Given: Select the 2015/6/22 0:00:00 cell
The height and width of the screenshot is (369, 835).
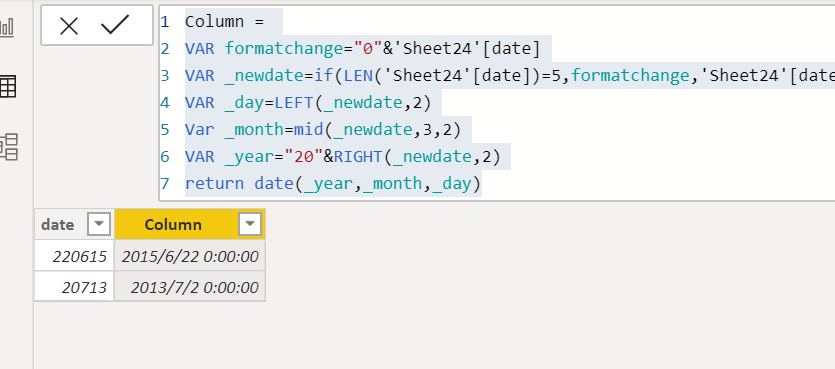Looking at the screenshot, I should [190, 256].
